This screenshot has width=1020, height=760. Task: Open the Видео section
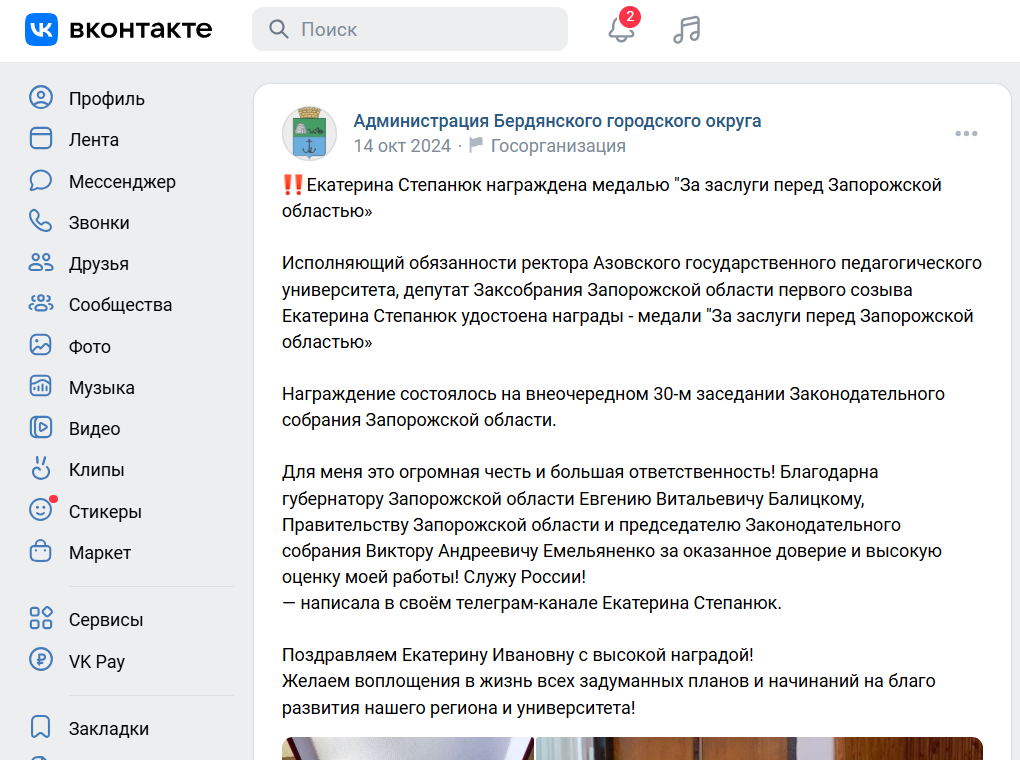93,428
